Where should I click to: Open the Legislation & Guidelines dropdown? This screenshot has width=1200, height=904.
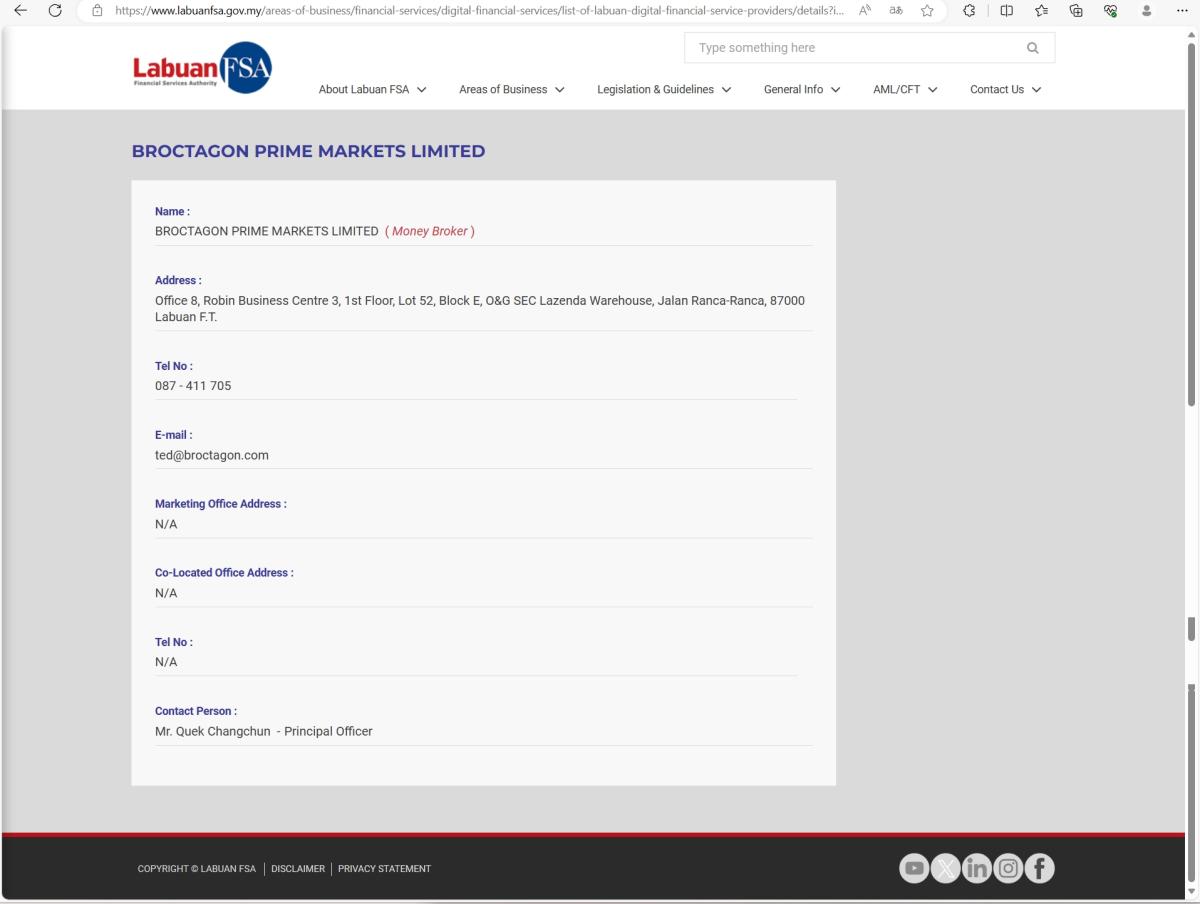pos(664,90)
